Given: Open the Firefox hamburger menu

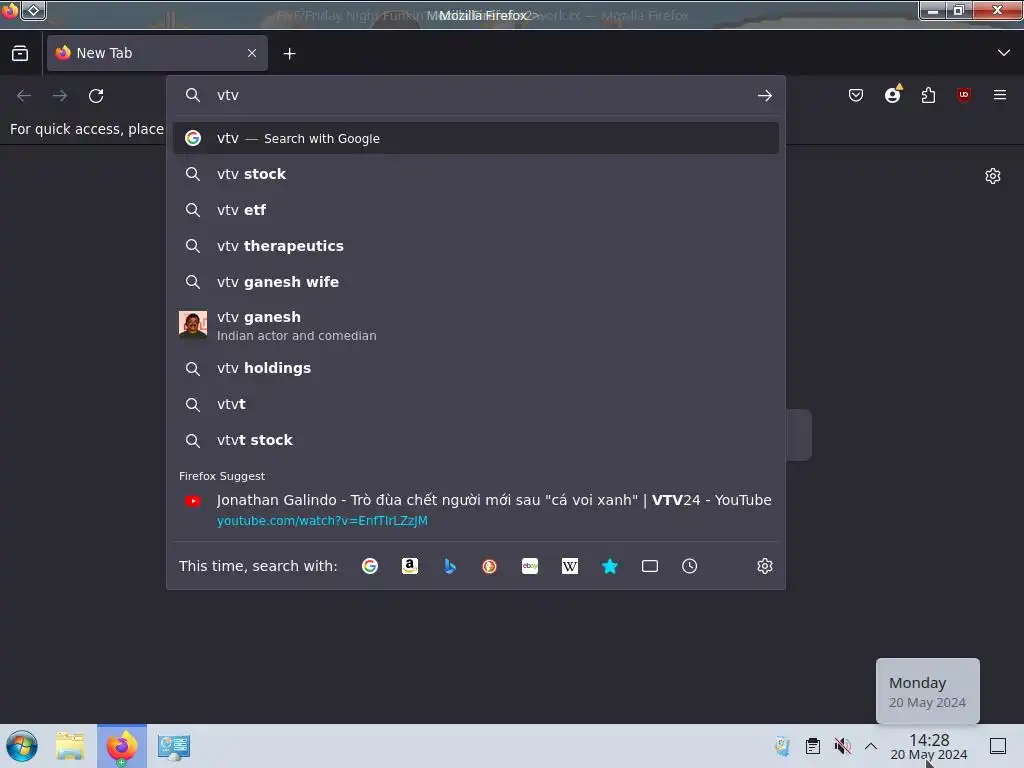Looking at the screenshot, I should coord(1000,95).
